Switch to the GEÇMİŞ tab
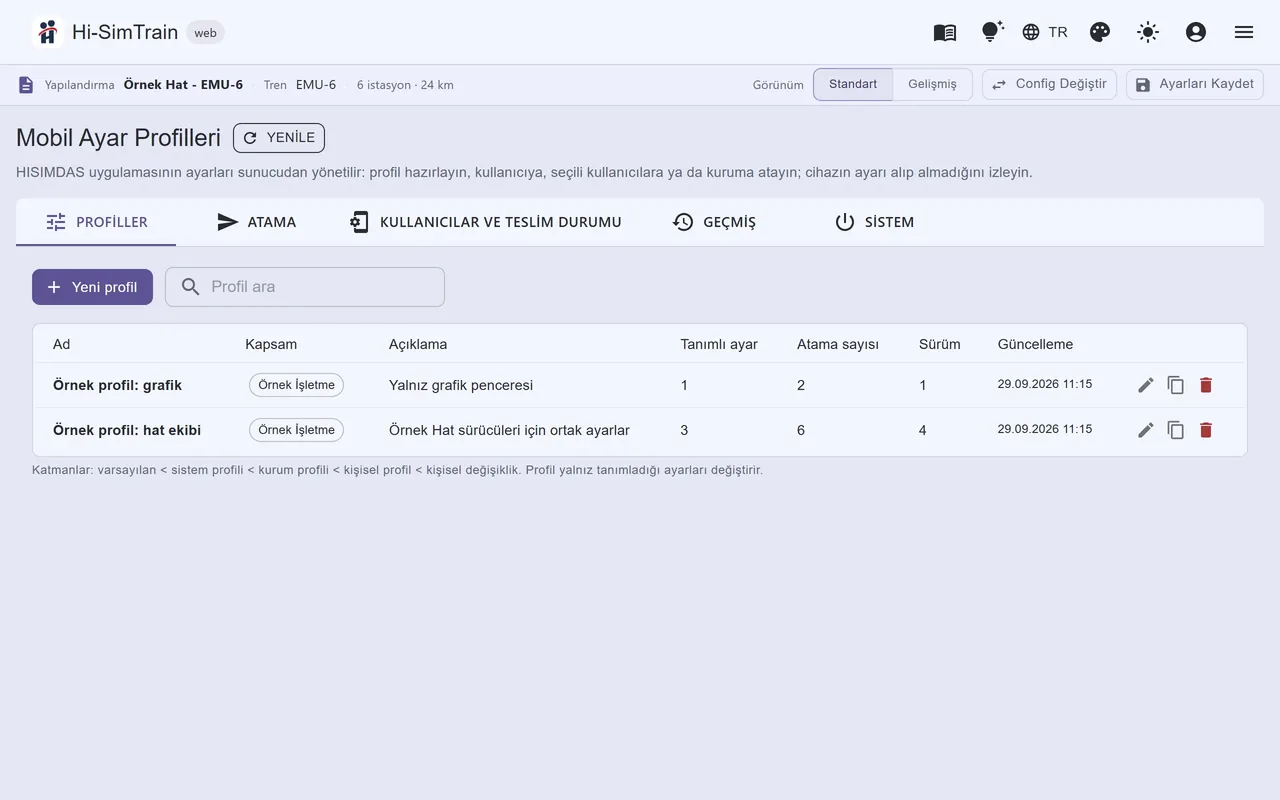The width and height of the screenshot is (1280, 800). (x=714, y=222)
